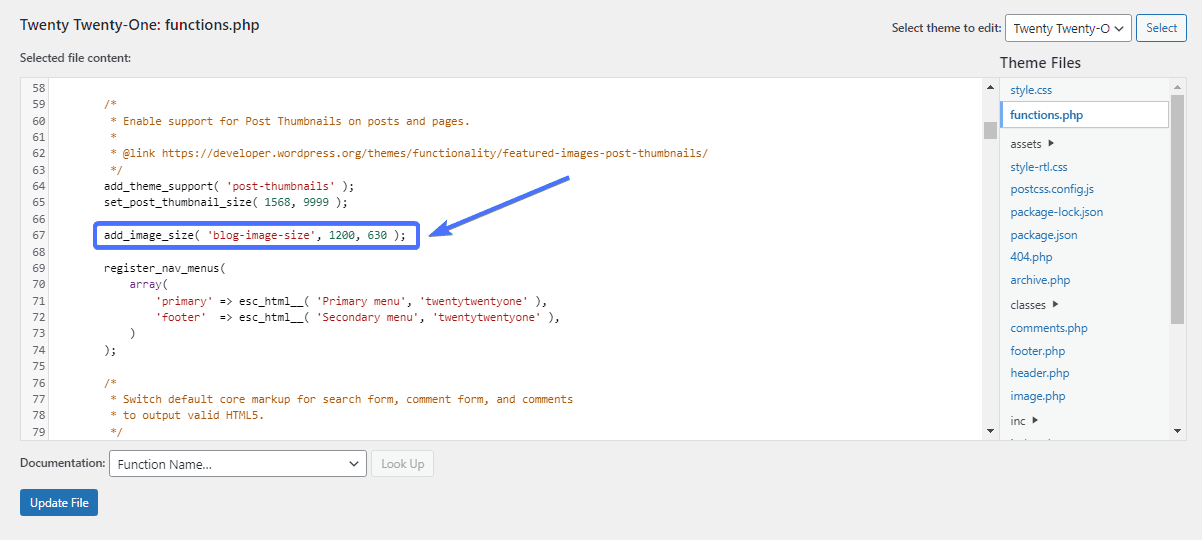This screenshot has height=540, width=1202.
Task: Open style-rtl.css file
Action: [1038, 167]
